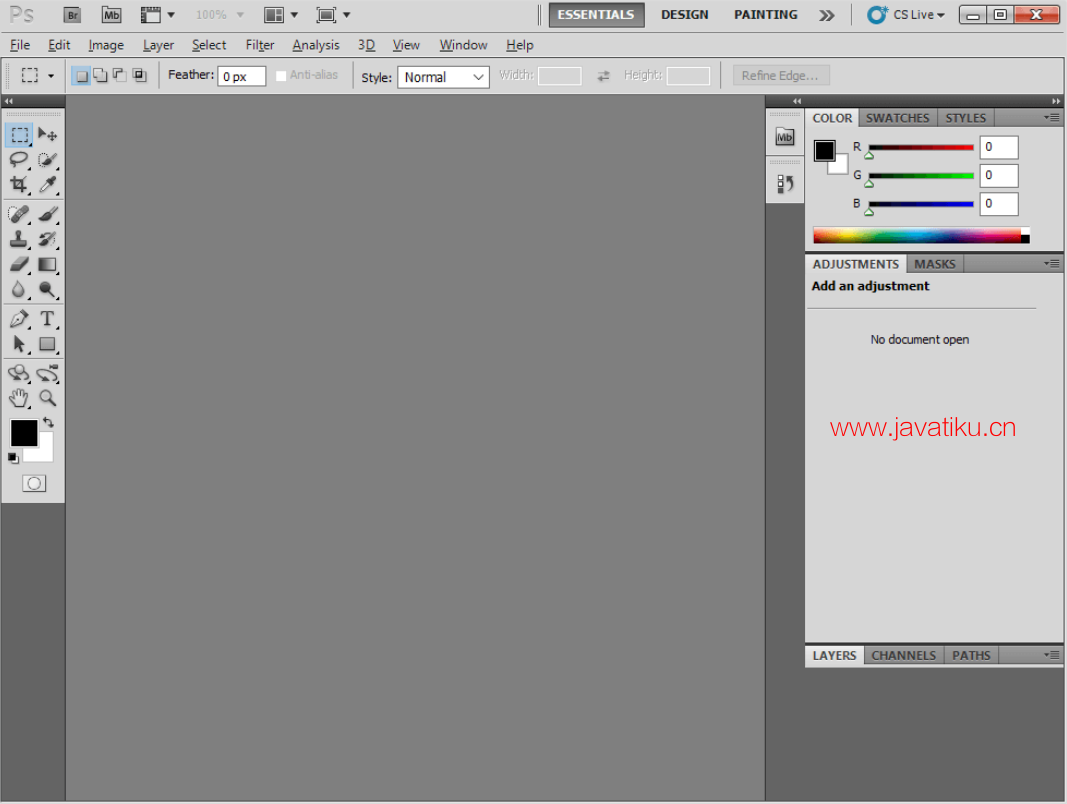Select the Rectangular Marquee tool

(x=19, y=135)
